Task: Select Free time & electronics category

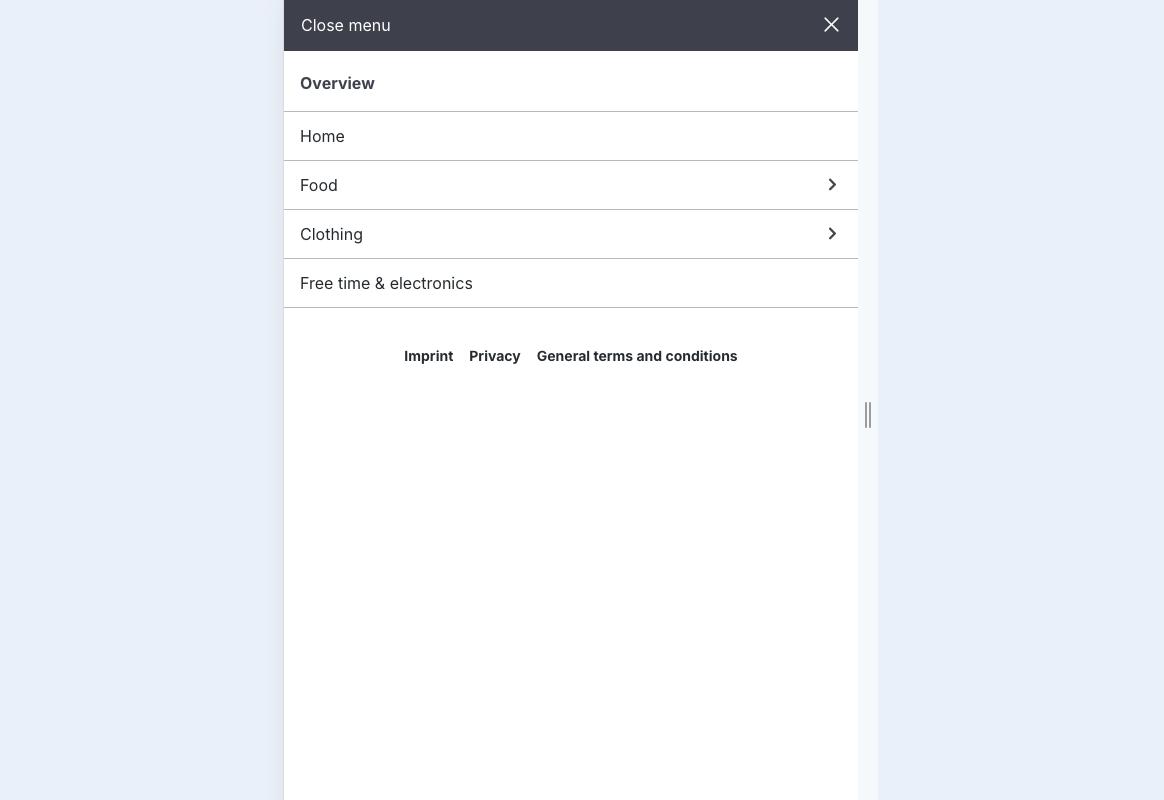Action: 386,283
